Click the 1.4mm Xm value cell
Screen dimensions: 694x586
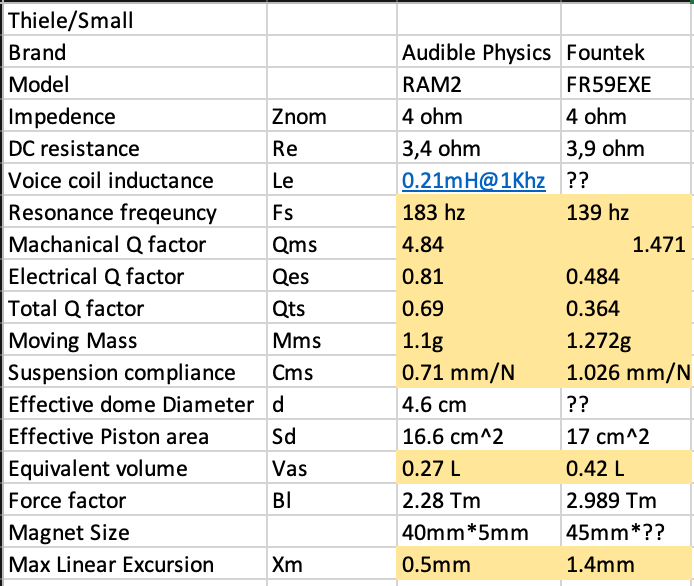[x=627, y=564]
